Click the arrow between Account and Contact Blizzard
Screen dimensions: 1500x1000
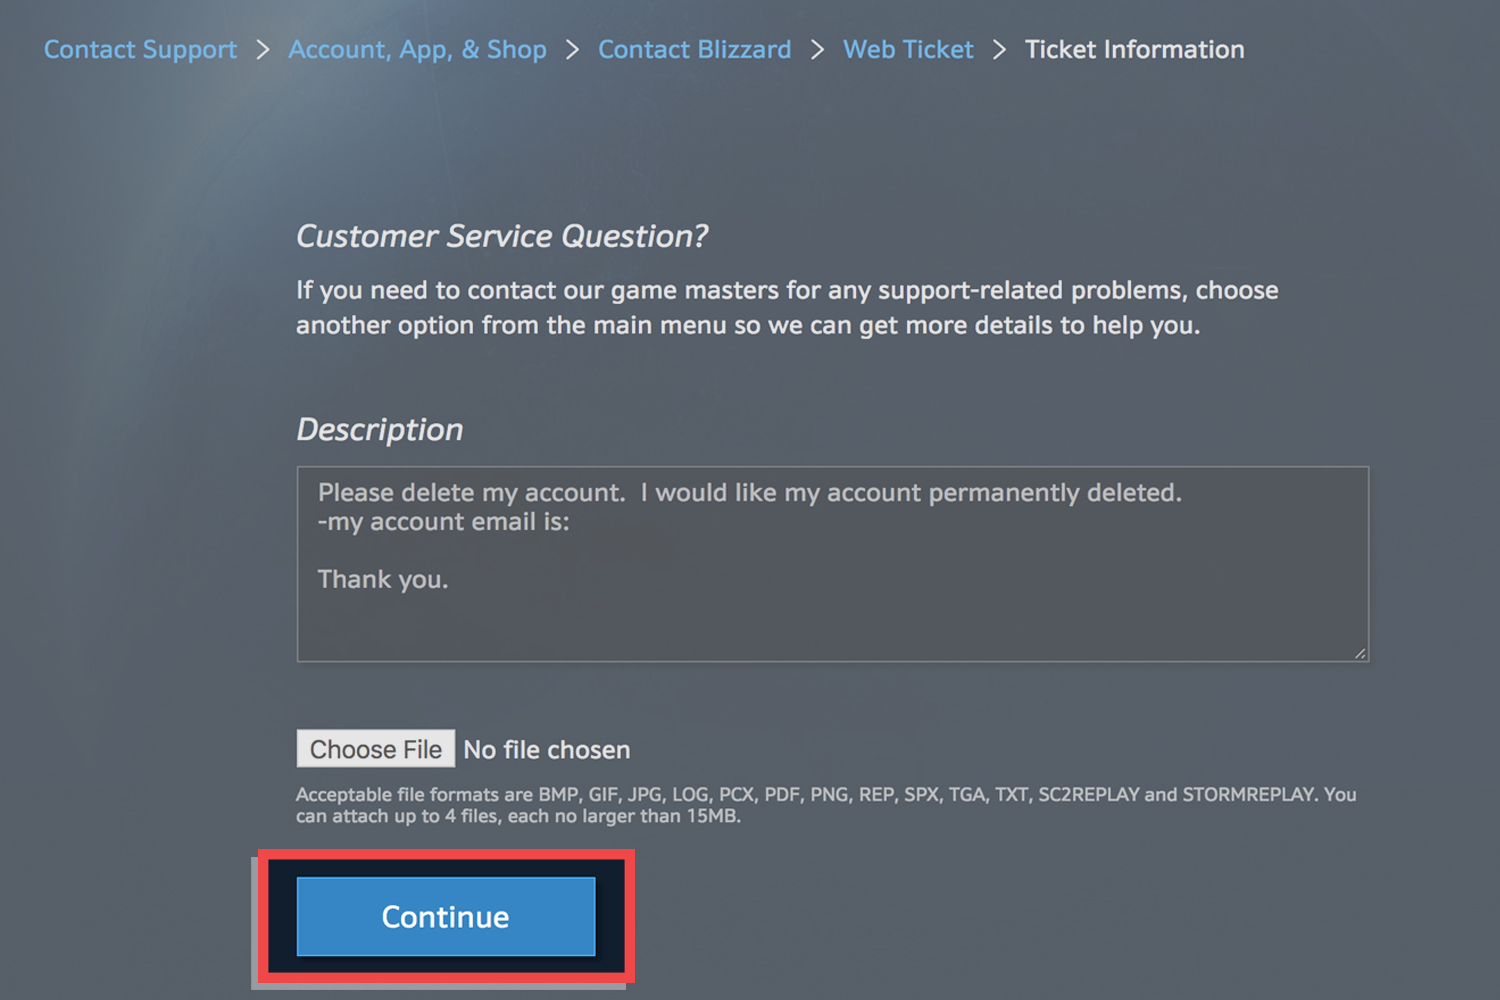(x=571, y=49)
